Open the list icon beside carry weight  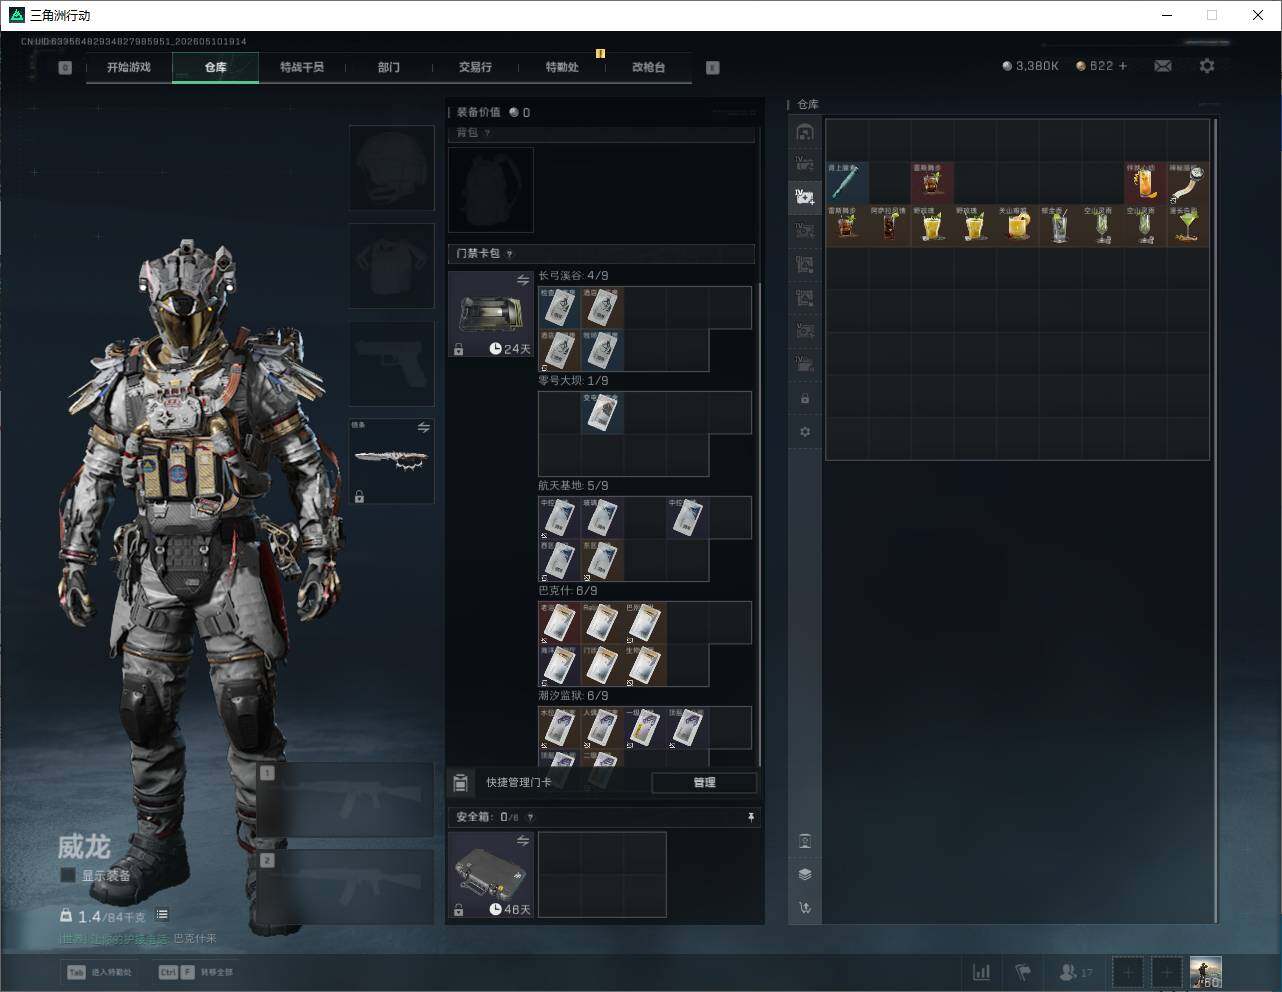pos(162,915)
